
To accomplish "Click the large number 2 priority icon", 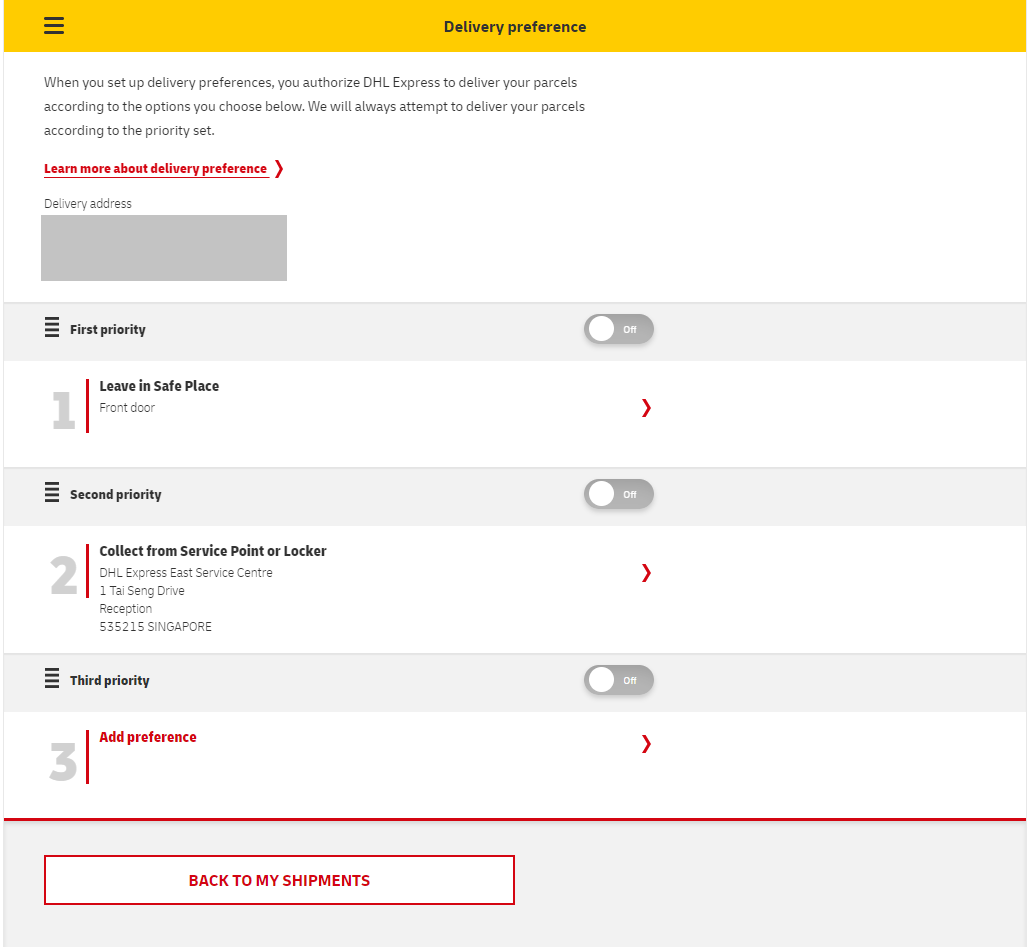I will (63, 576).
